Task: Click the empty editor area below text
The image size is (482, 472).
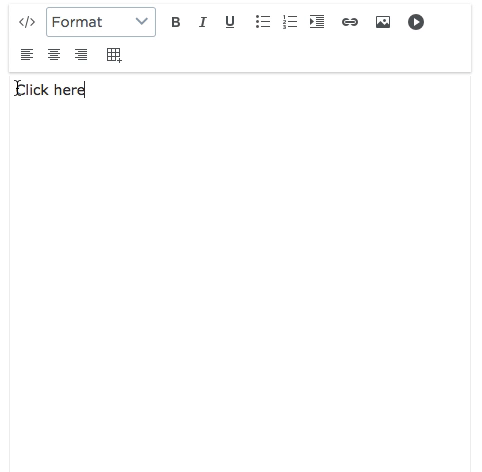Action: tap(240, 283)
